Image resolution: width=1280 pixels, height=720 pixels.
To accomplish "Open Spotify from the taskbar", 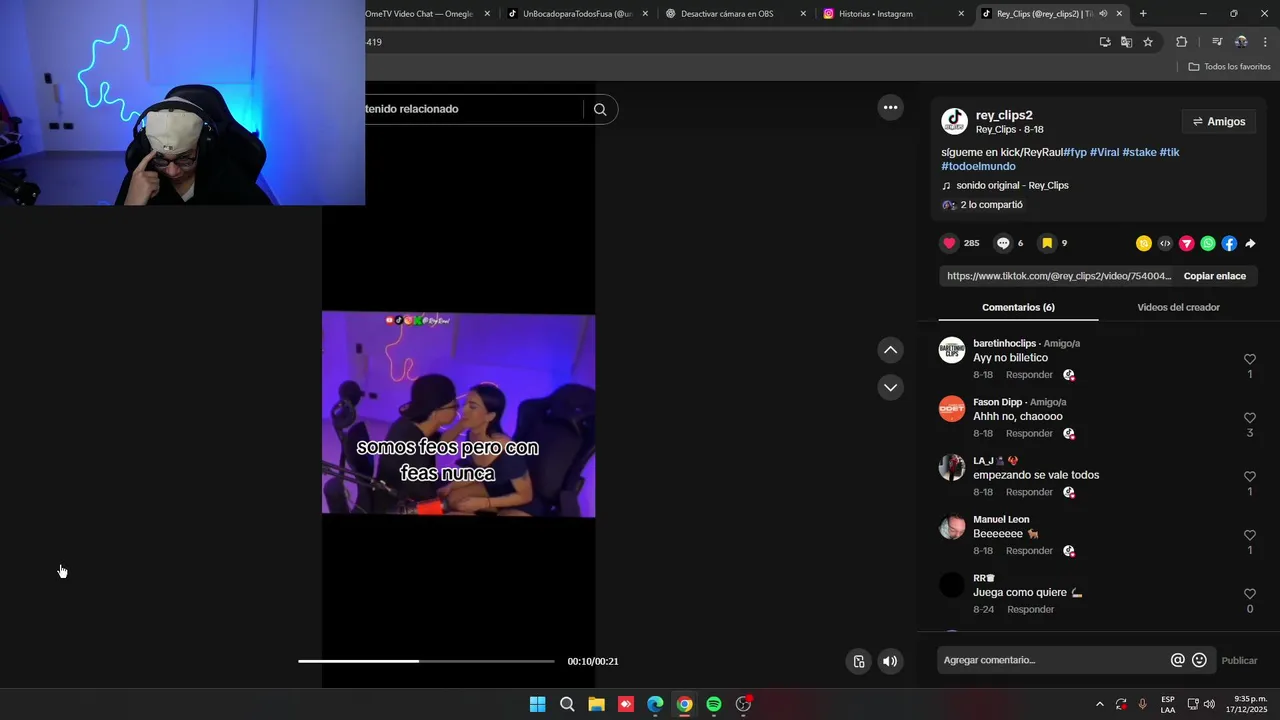I will point(714,704).
